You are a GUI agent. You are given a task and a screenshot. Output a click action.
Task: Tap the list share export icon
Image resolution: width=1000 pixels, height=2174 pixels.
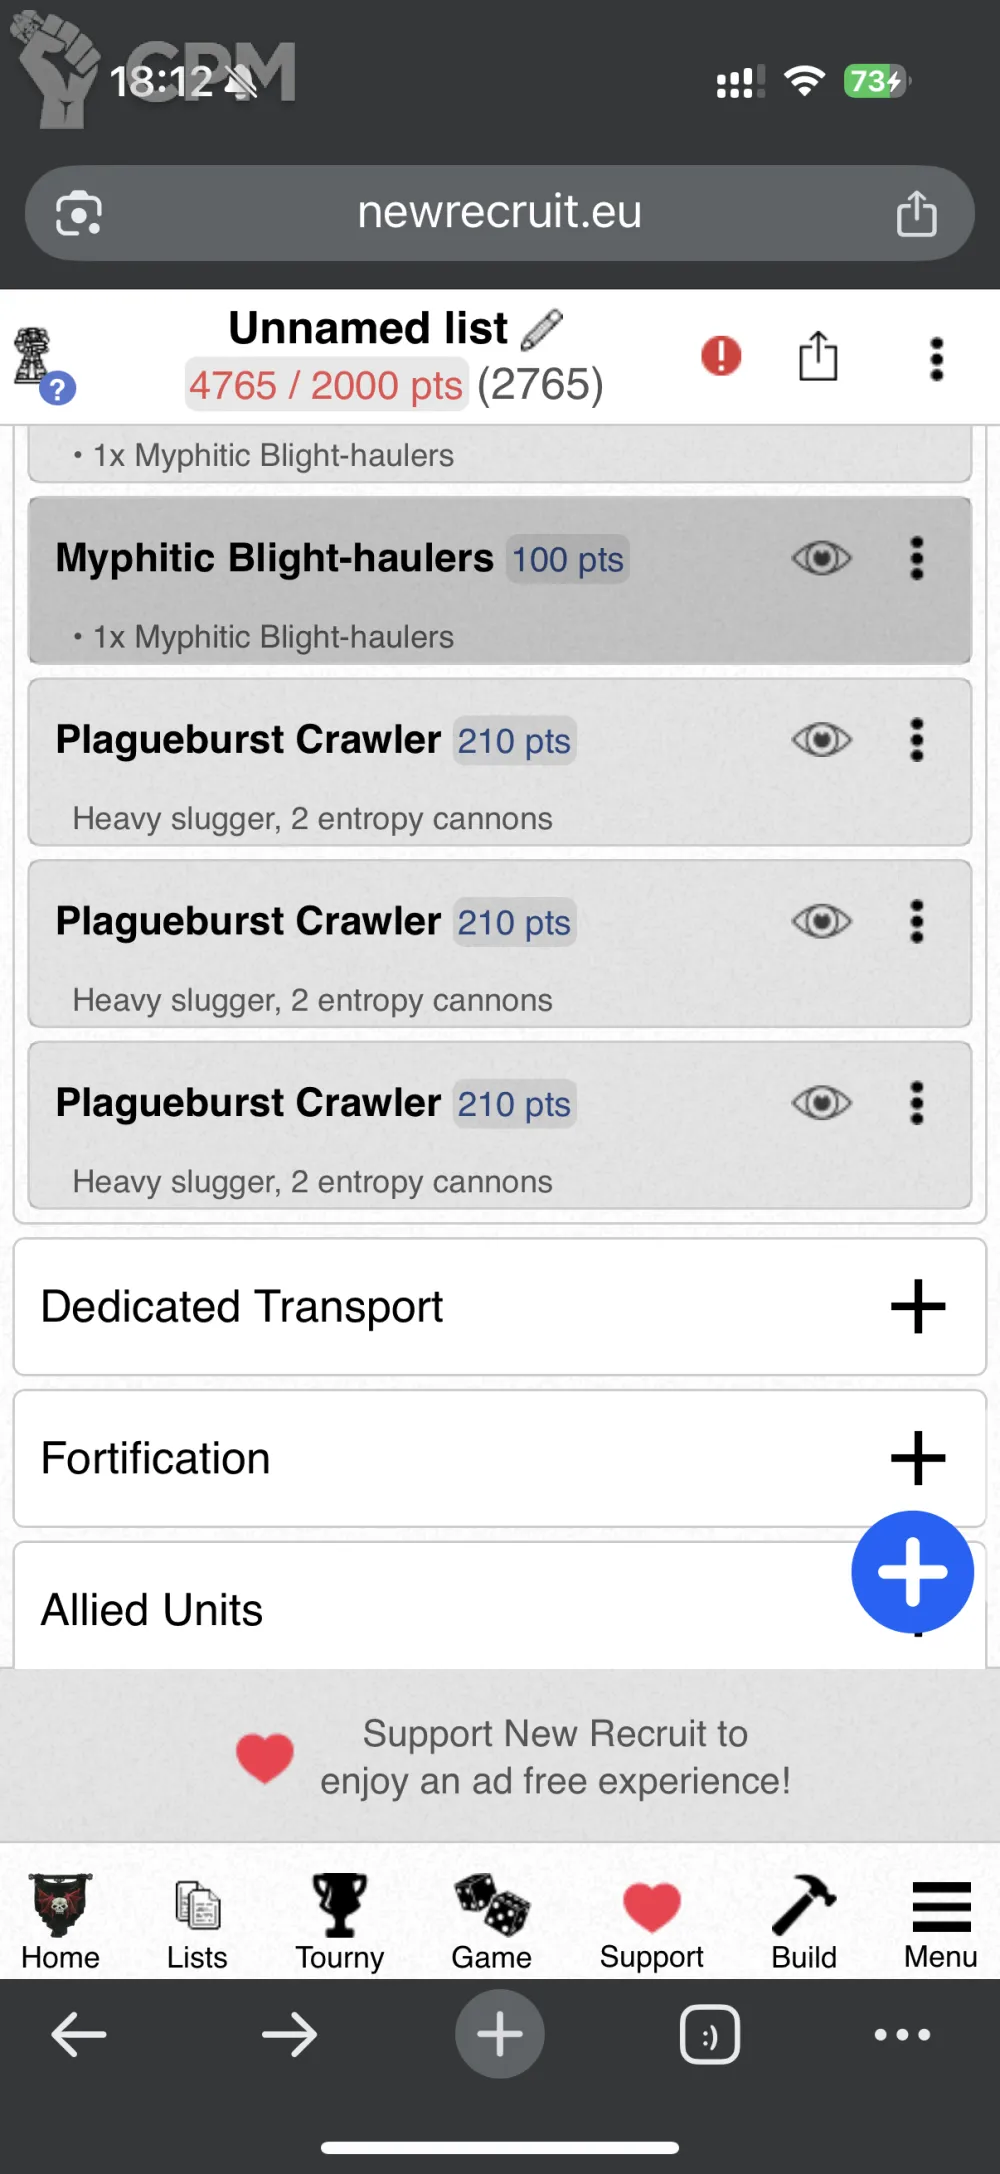click(x=818, y=356)
